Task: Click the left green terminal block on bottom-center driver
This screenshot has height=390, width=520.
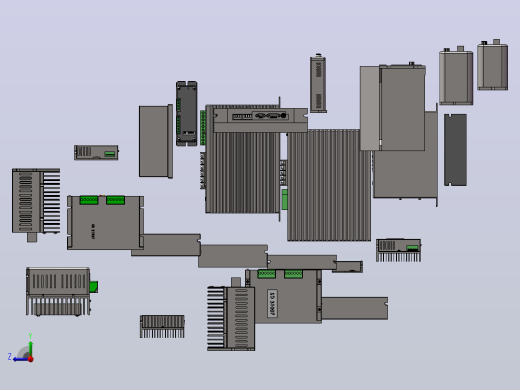Action: point(267,274)
